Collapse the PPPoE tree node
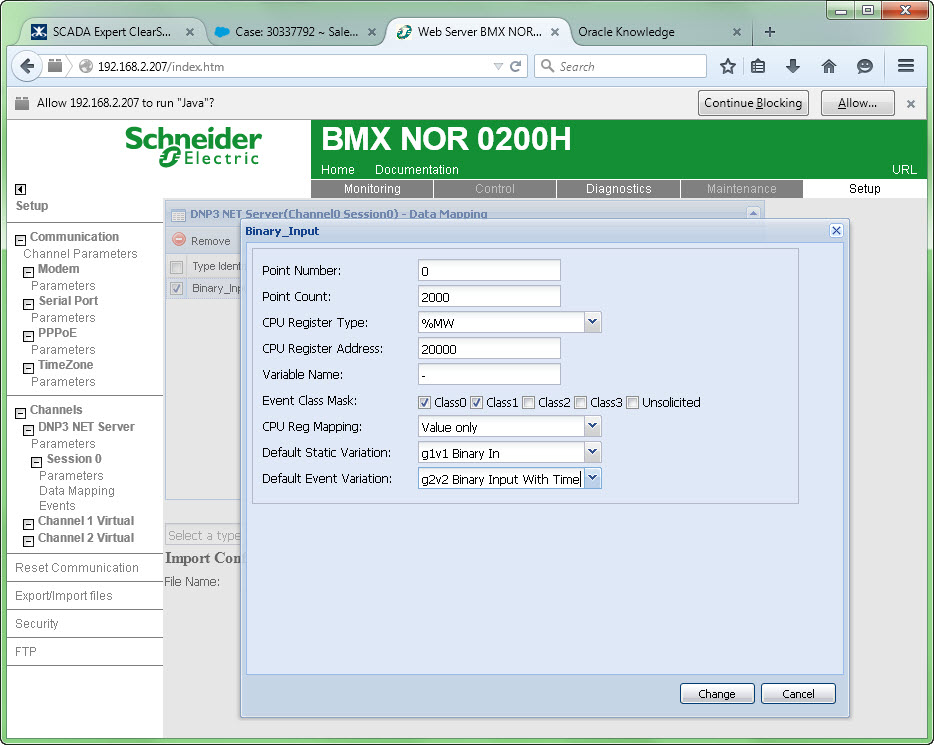 click(28, 336)
